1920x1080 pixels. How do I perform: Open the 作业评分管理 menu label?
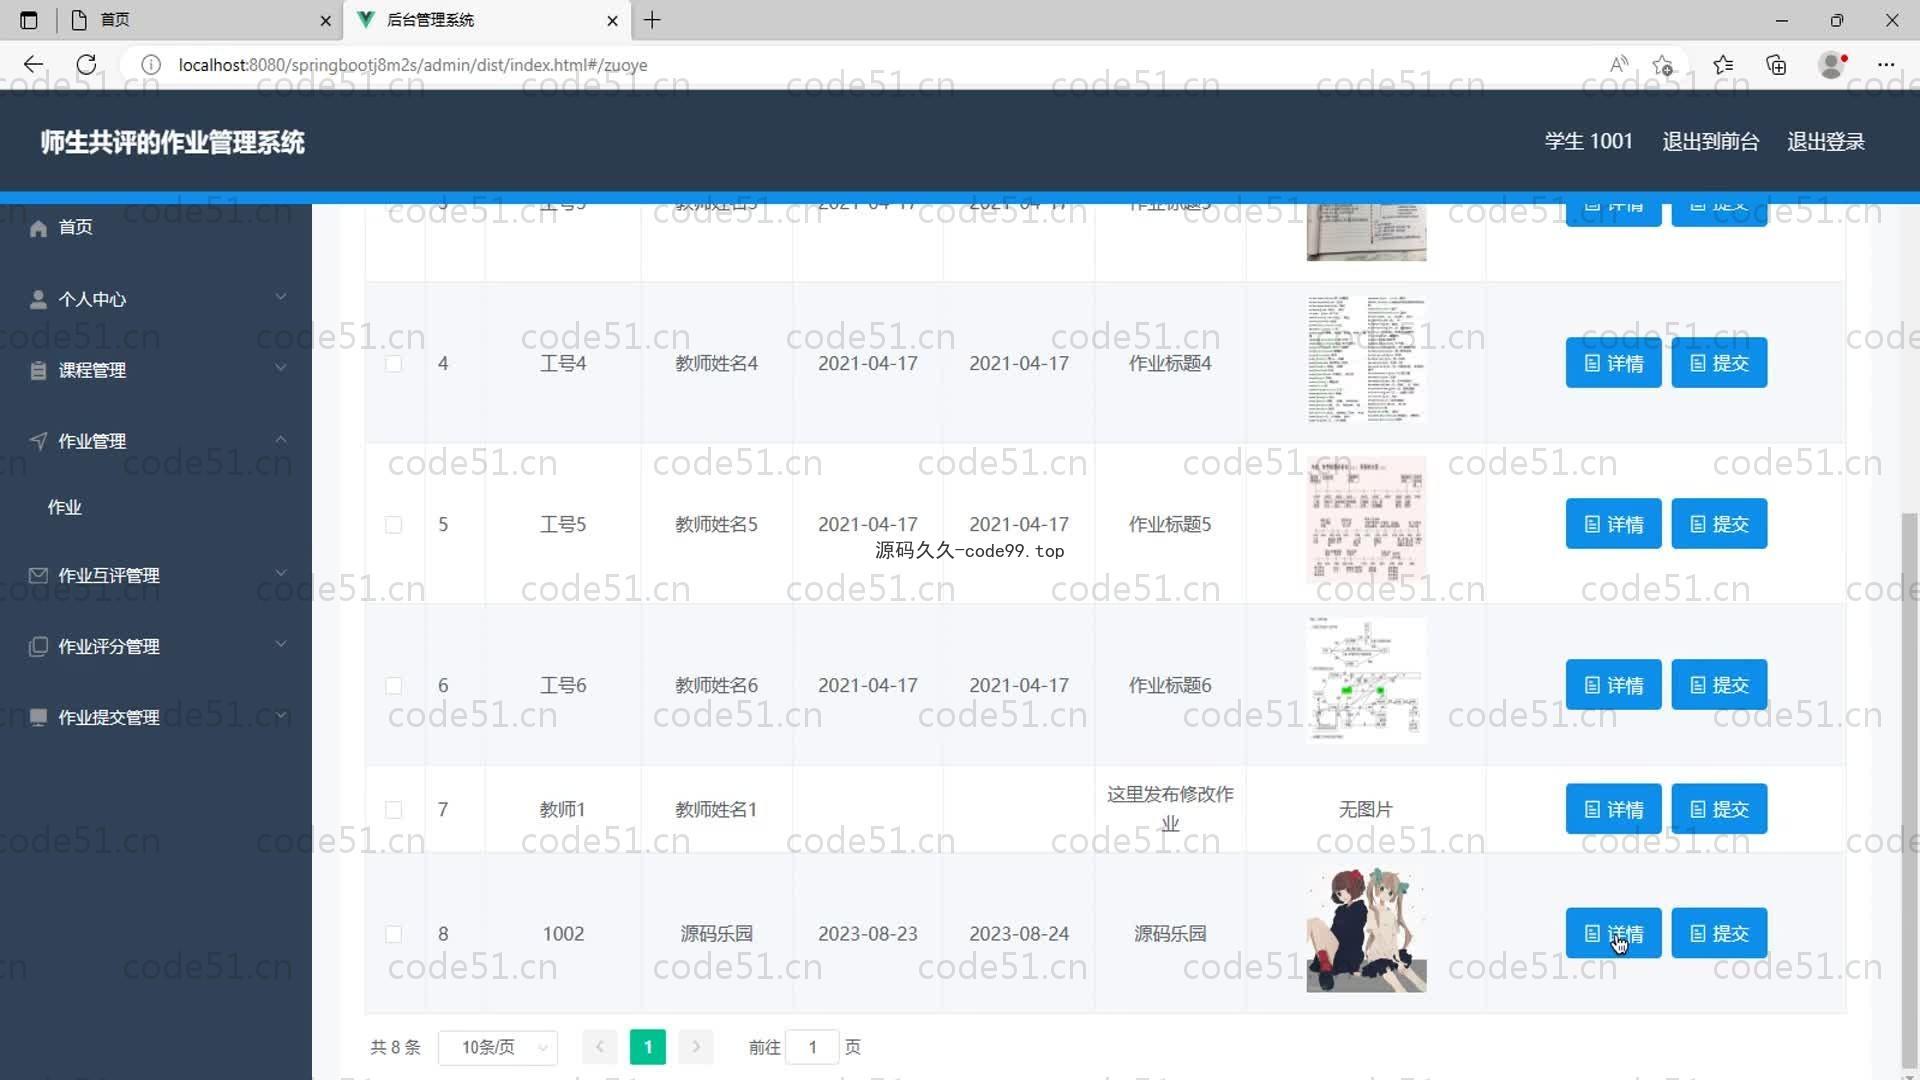tap(109, 646)
